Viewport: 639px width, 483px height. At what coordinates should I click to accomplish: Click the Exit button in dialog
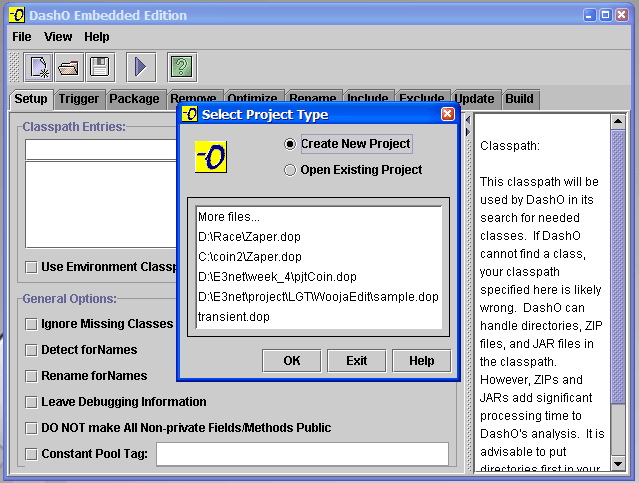[357, 361]
